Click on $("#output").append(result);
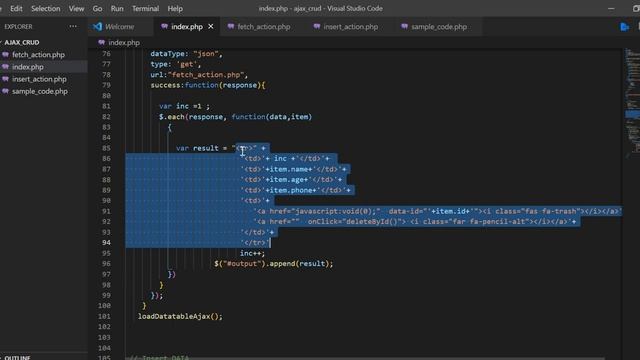Viewport: 640px width, 360px height. 273,264
